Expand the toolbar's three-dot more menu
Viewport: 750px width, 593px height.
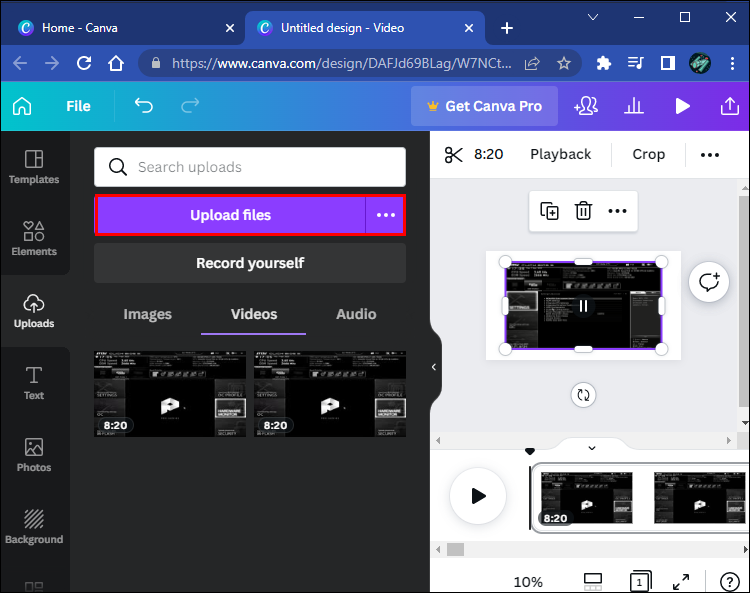pos(710,154)
